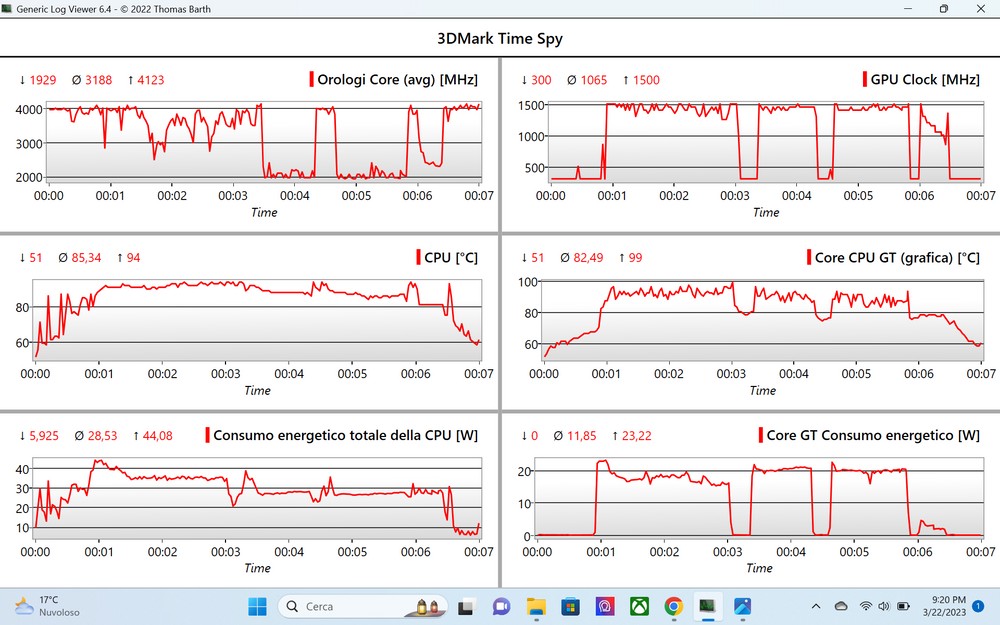Screen dimensions: 1000x625
Task: Open Microsoft Store from the taskbar
Action: (x=570, y=607)
